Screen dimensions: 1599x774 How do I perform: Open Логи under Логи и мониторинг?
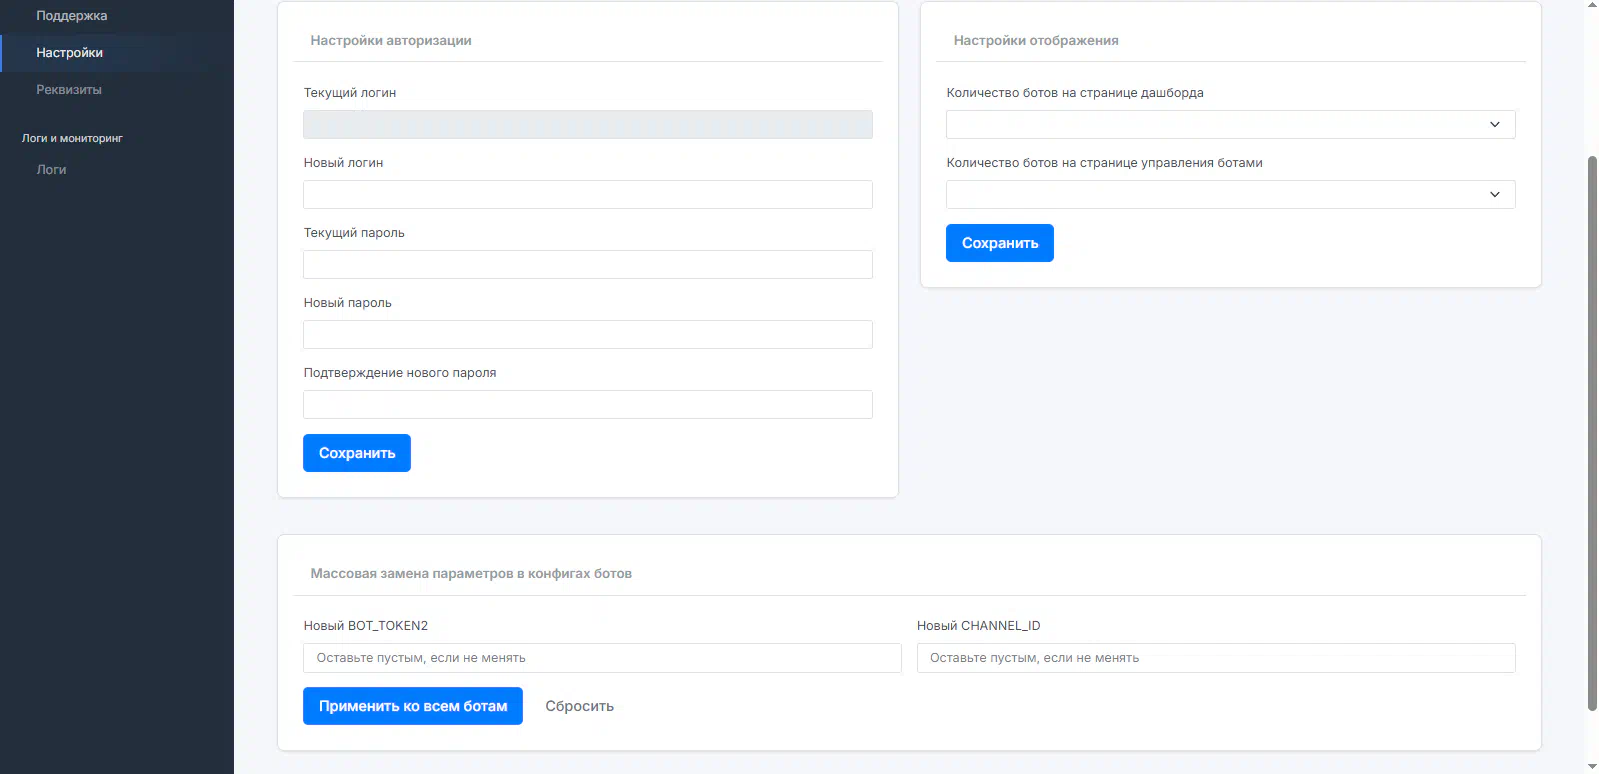tap(51, 170)
